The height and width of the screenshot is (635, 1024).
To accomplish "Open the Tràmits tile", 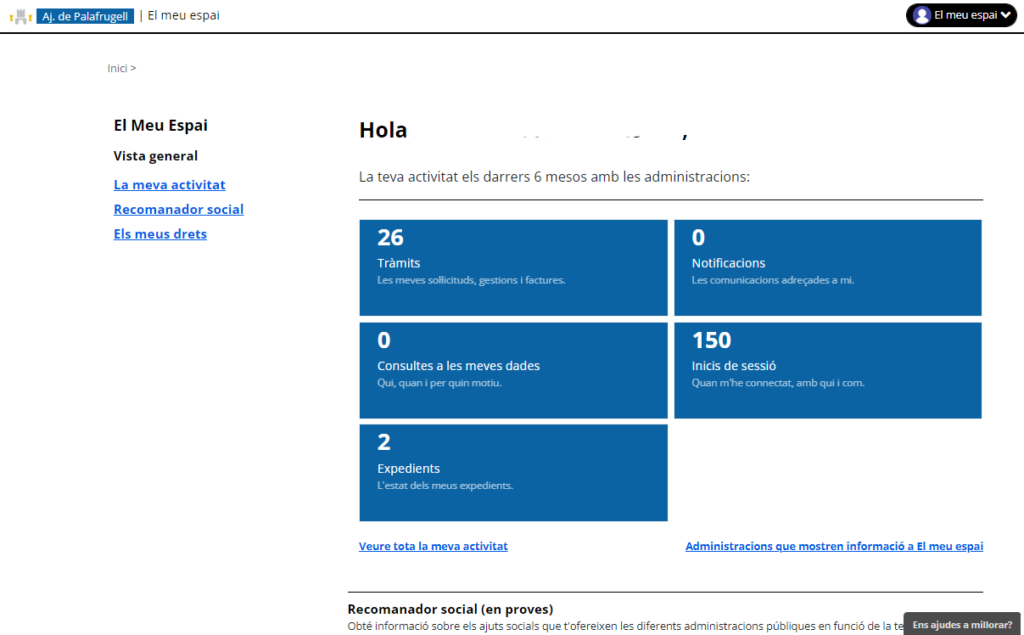I will tap(513, 268).
